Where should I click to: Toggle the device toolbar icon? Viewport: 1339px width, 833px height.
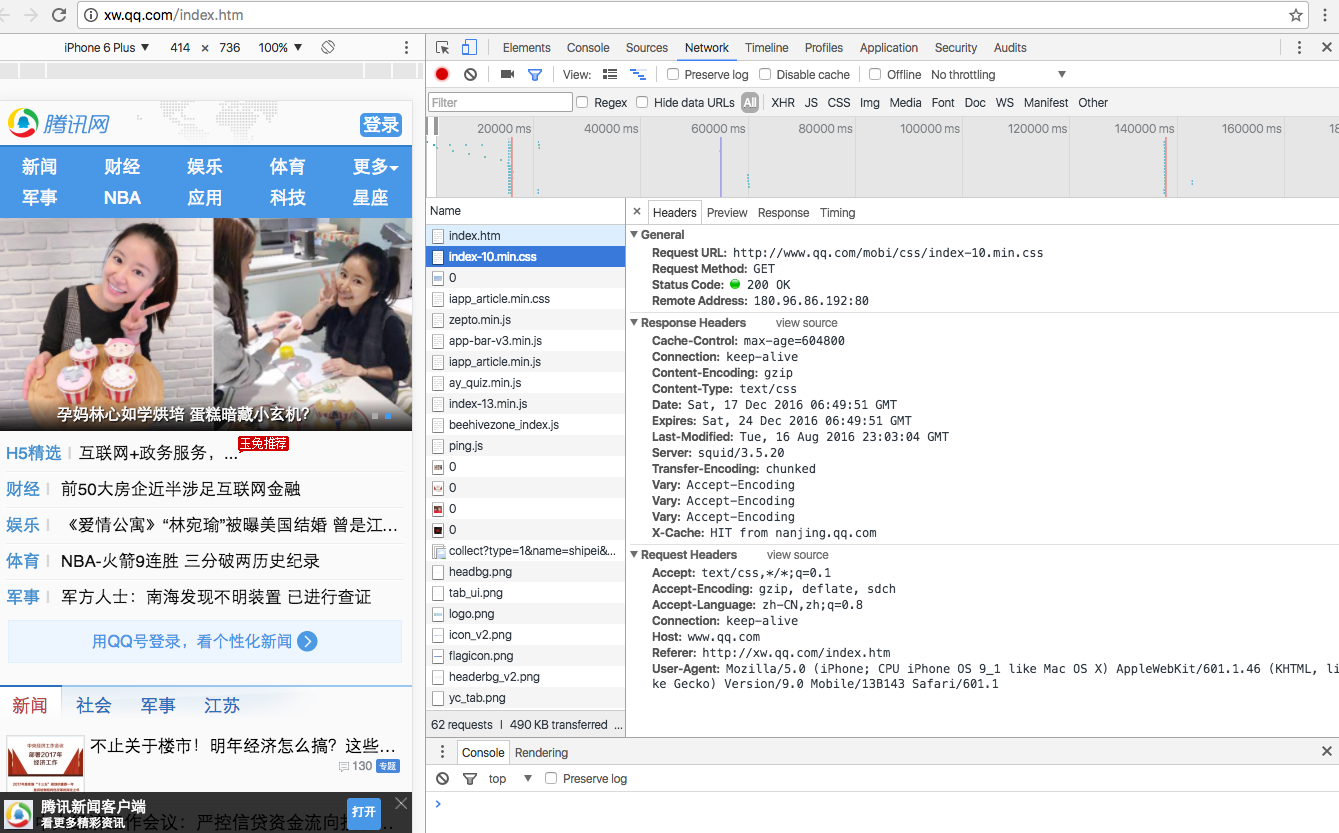click(469, 47)
